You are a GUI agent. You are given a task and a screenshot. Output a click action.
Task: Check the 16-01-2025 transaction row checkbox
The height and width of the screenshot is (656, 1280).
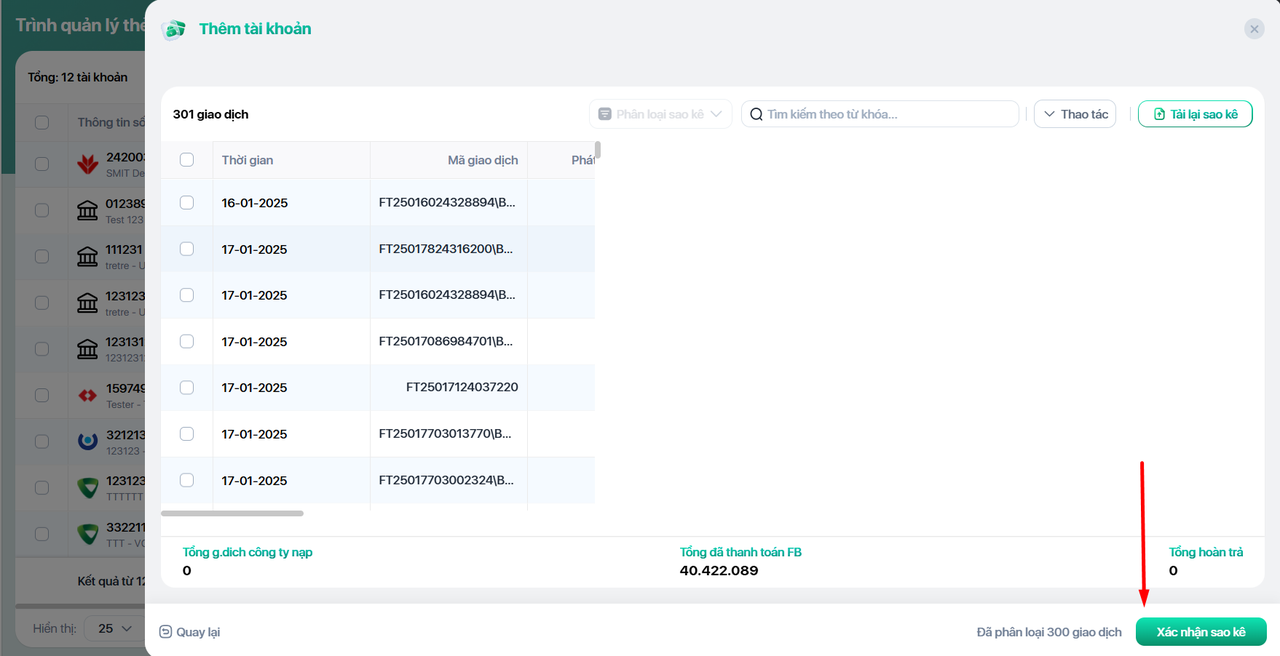click(187, 203)
